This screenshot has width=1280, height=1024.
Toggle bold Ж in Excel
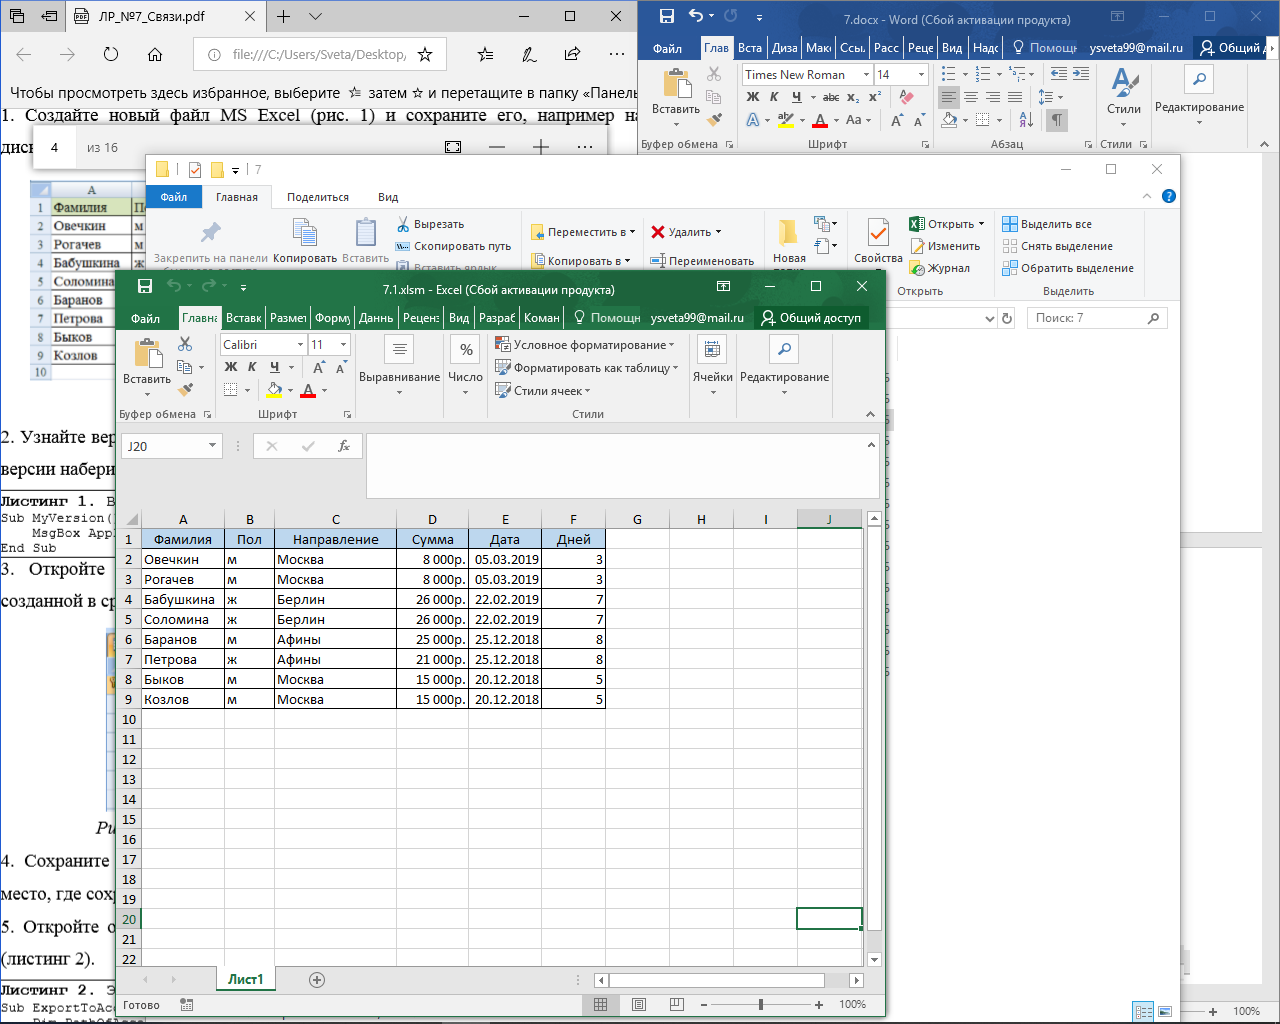[x=231, y=367]
